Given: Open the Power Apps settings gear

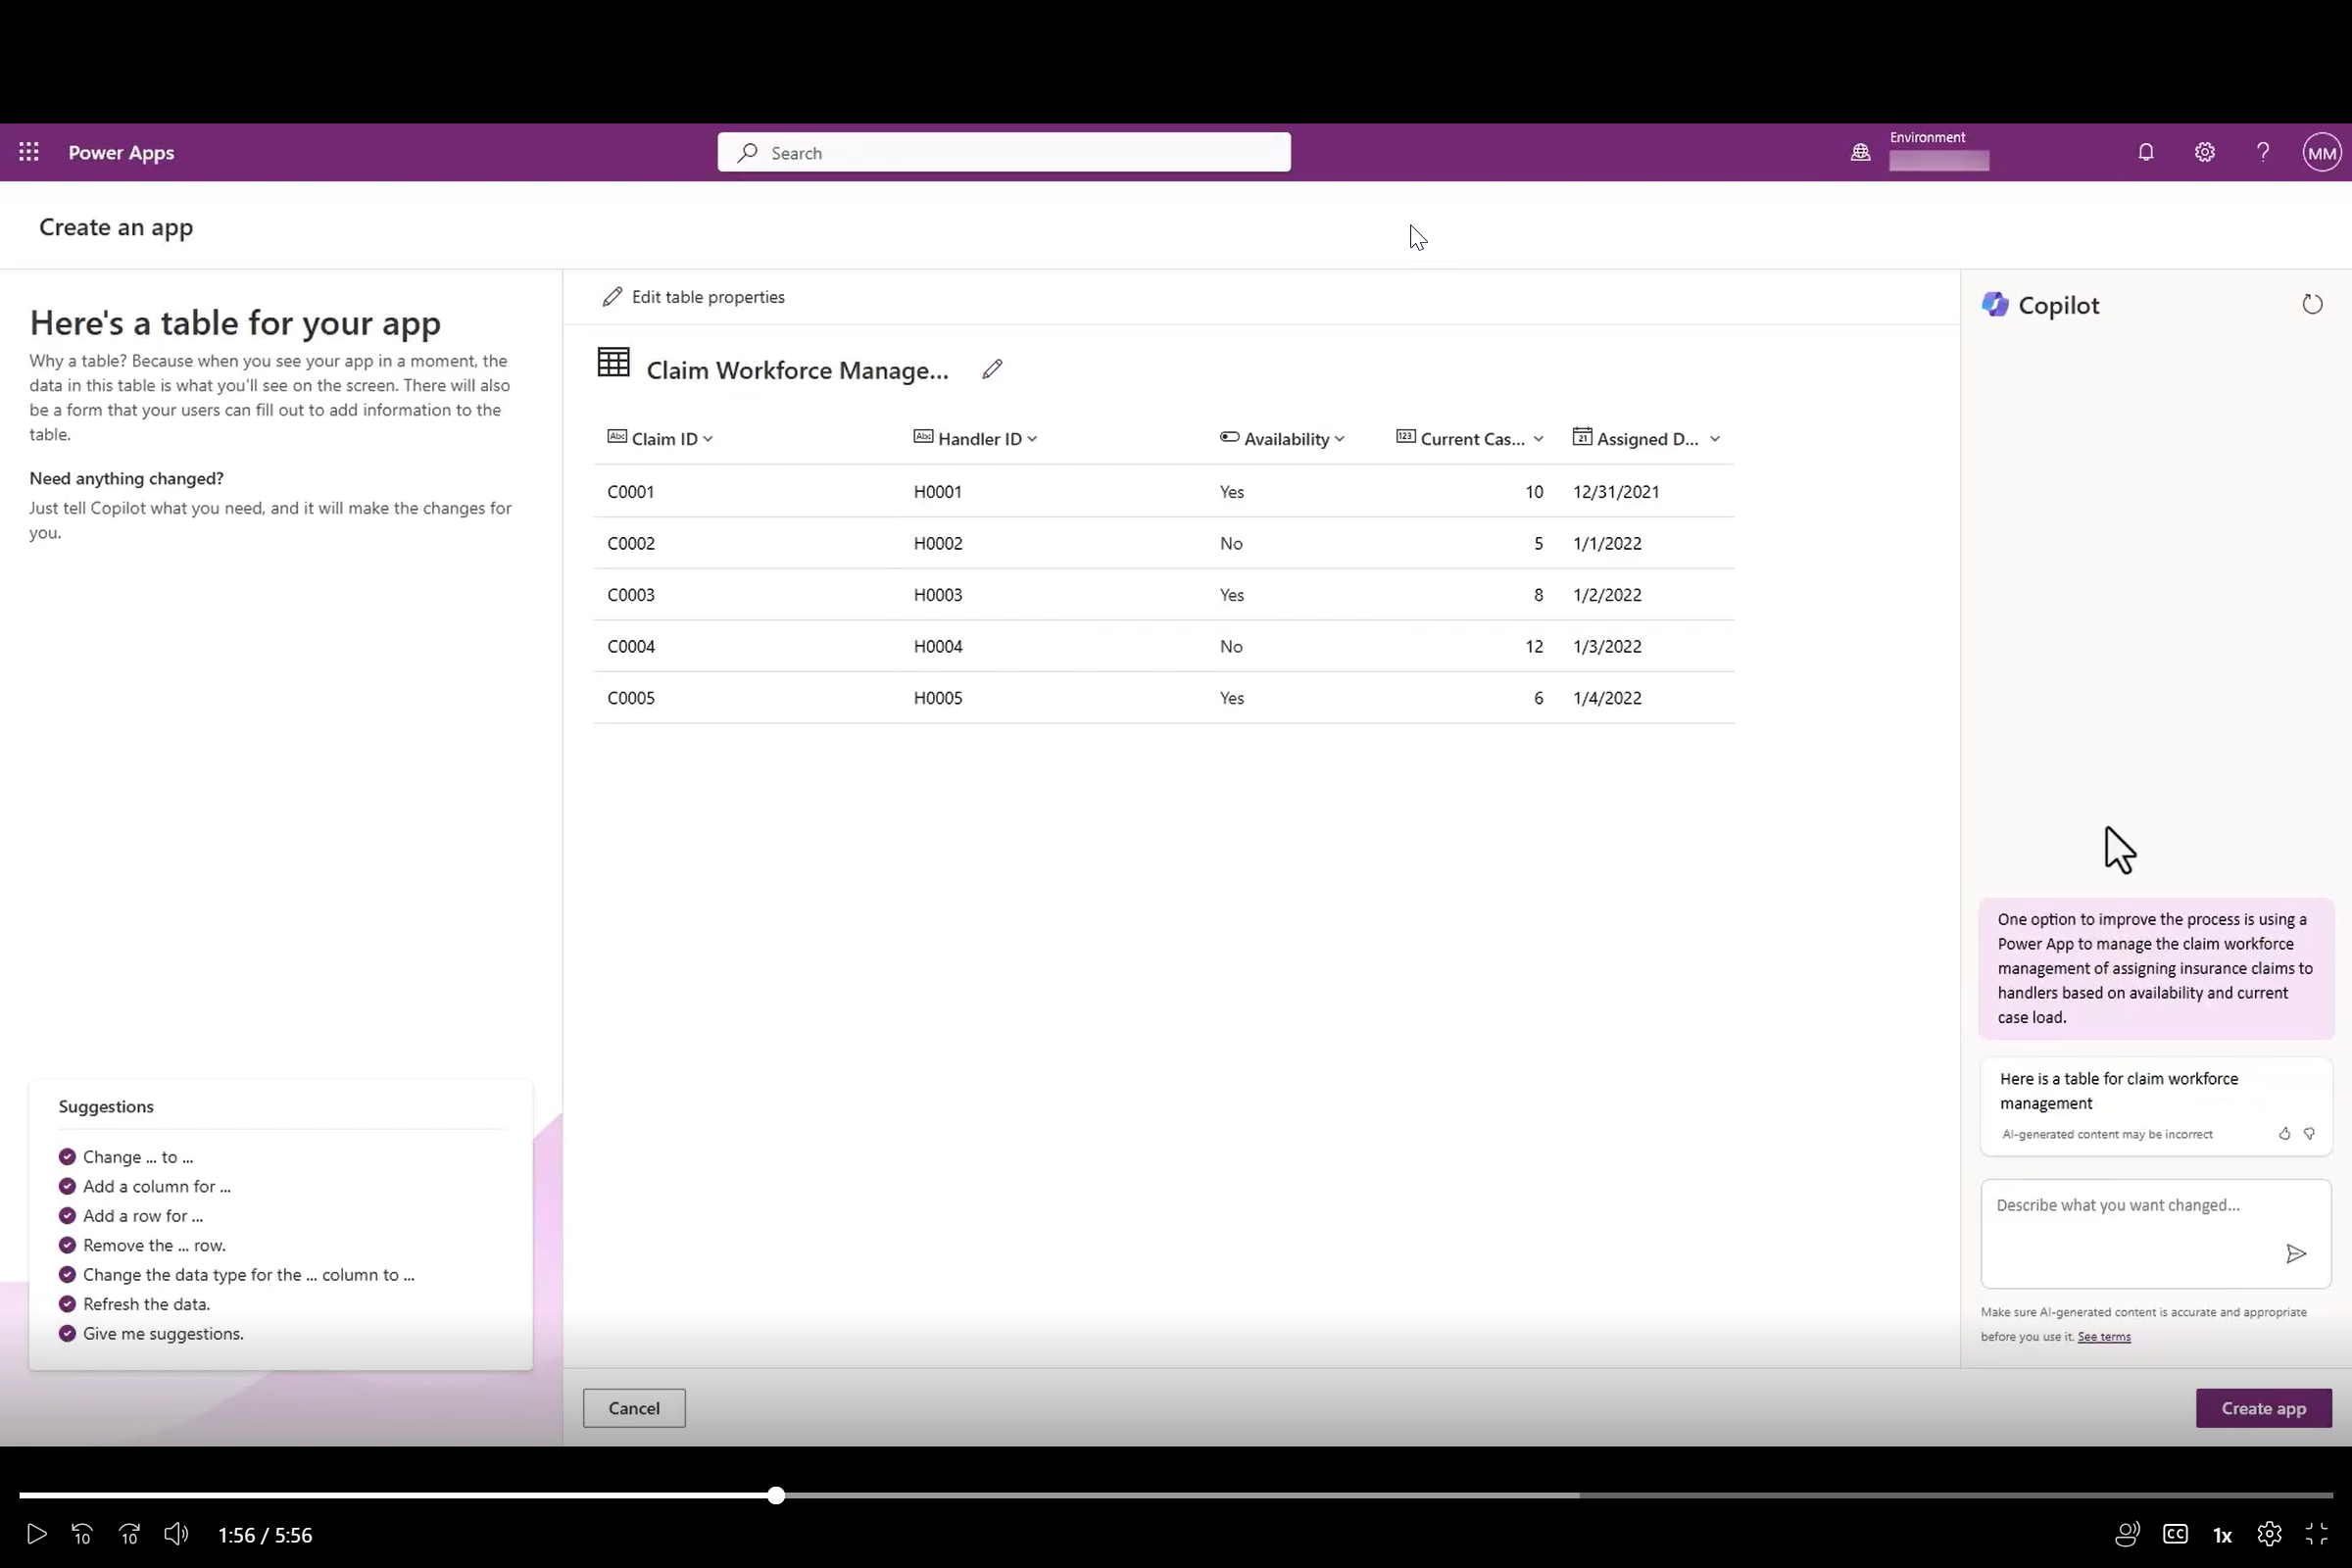Looking at the screenshot, I should point(2204,152).
